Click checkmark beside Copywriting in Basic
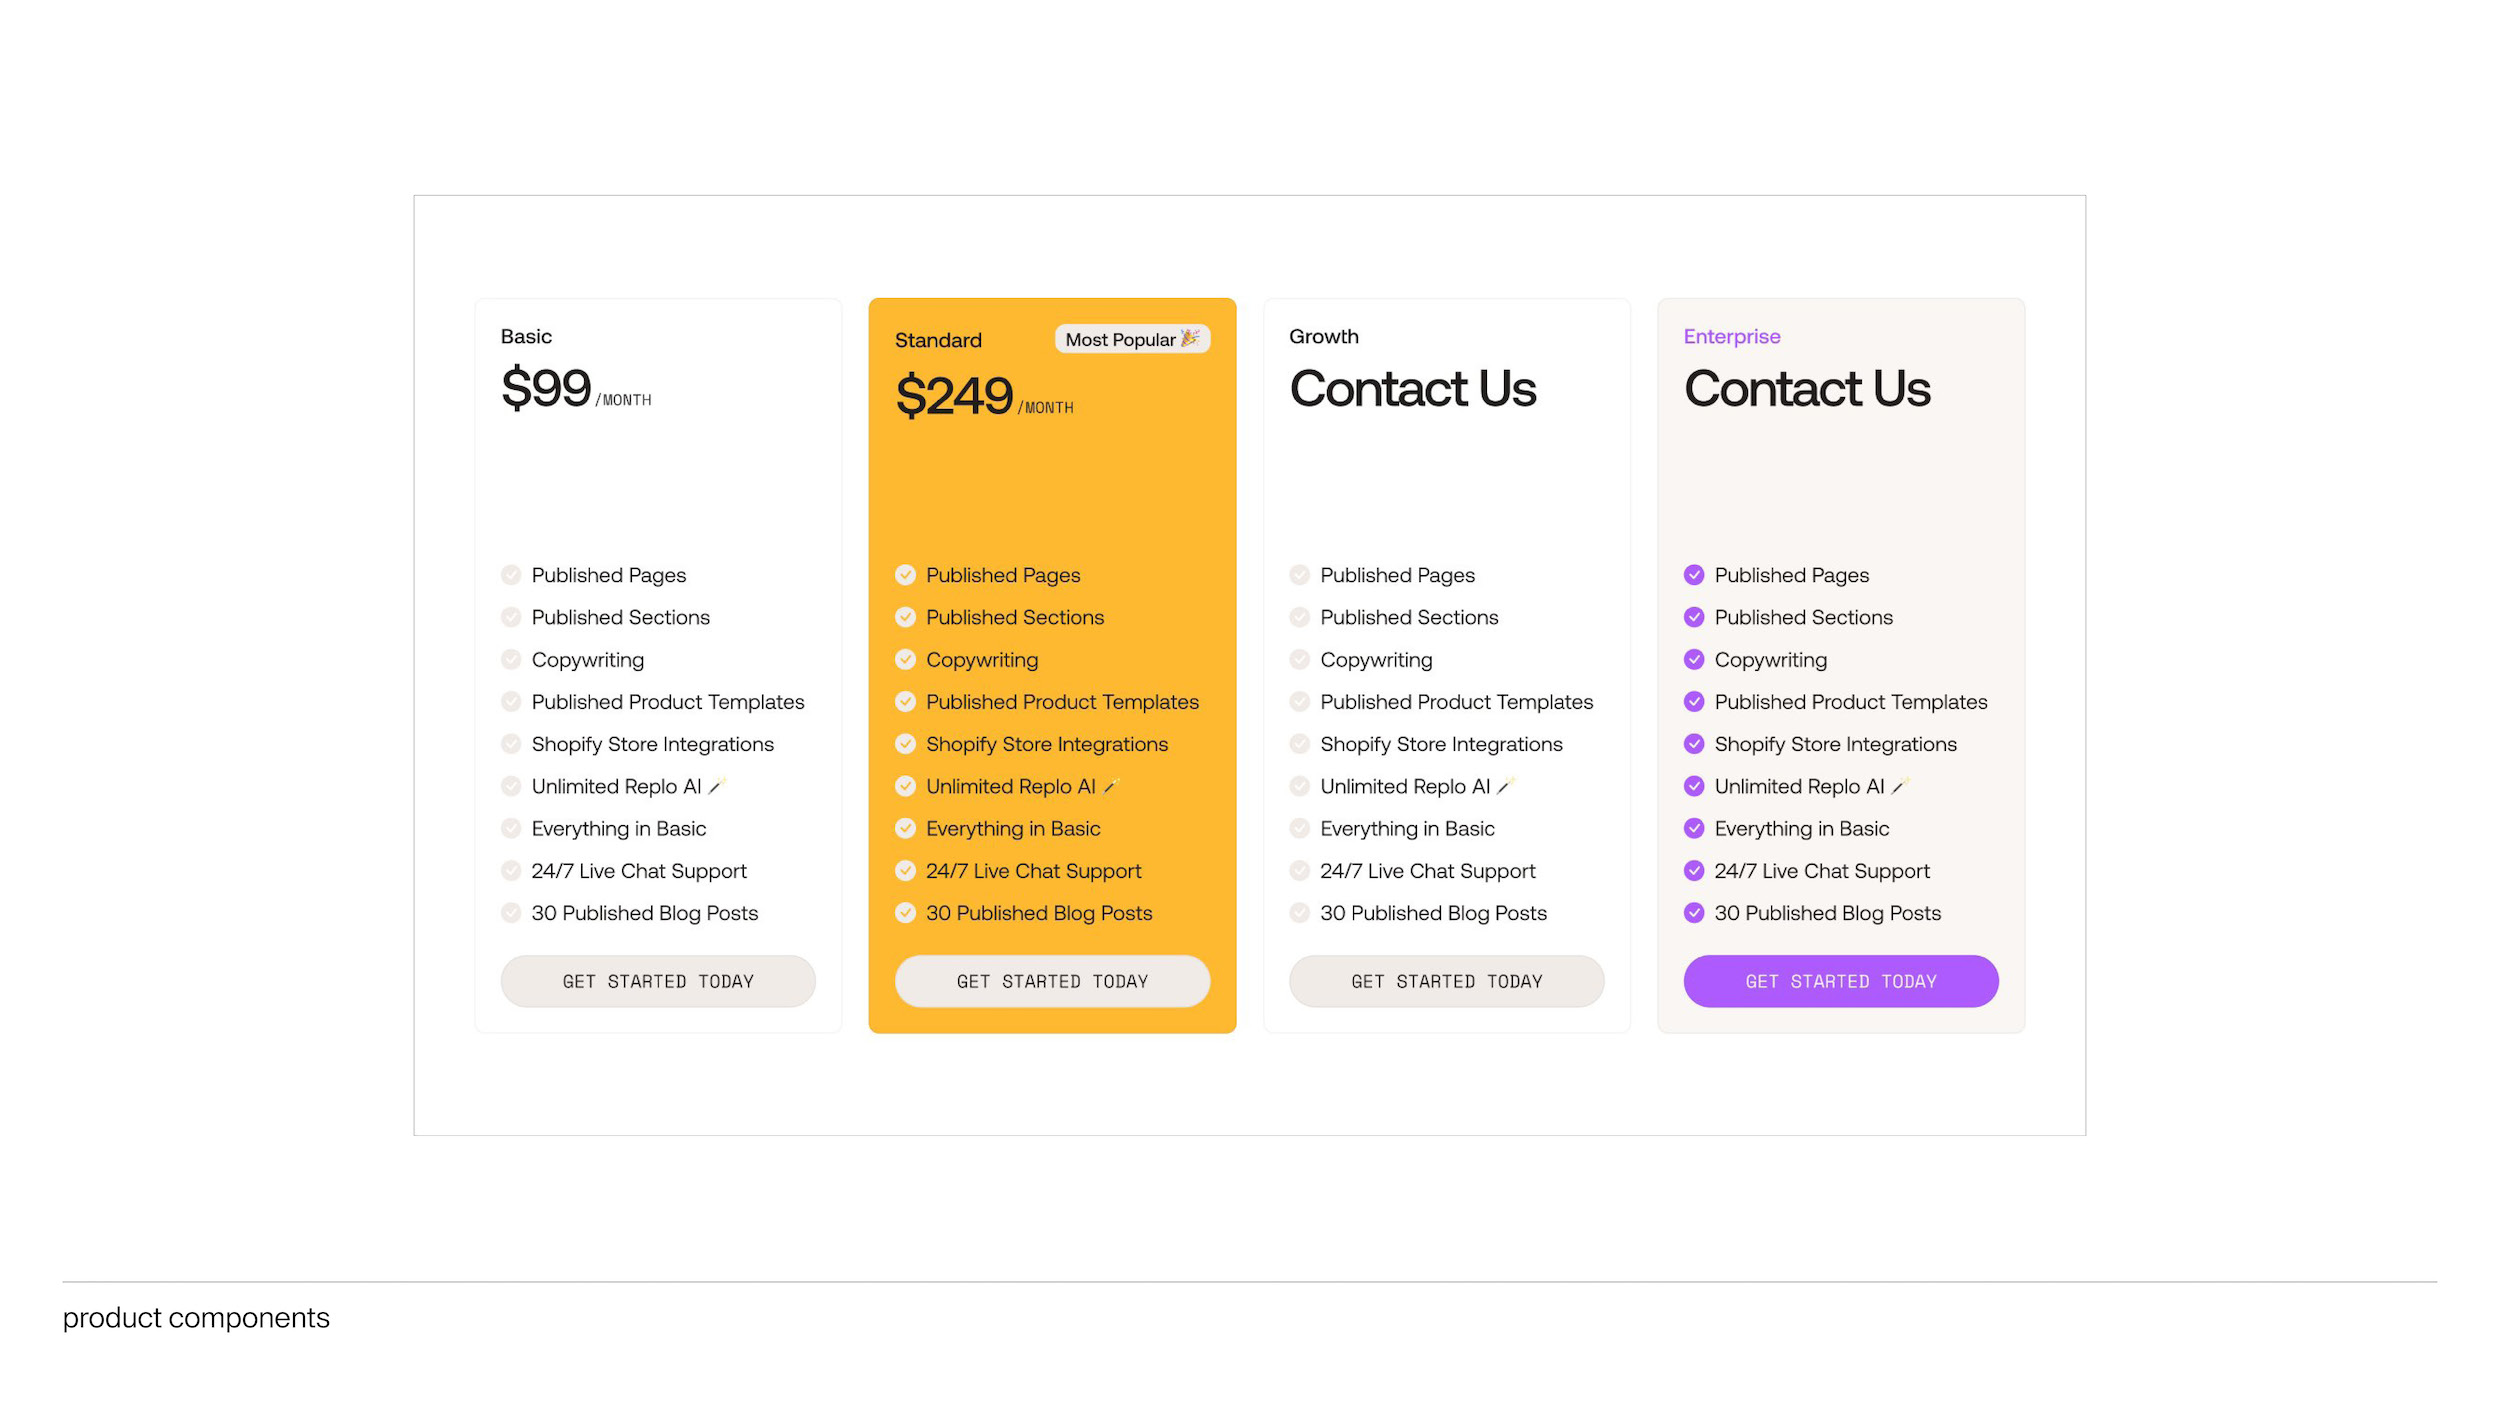This screenshot has height=1406, width=2500. click(x=511, y=659)
